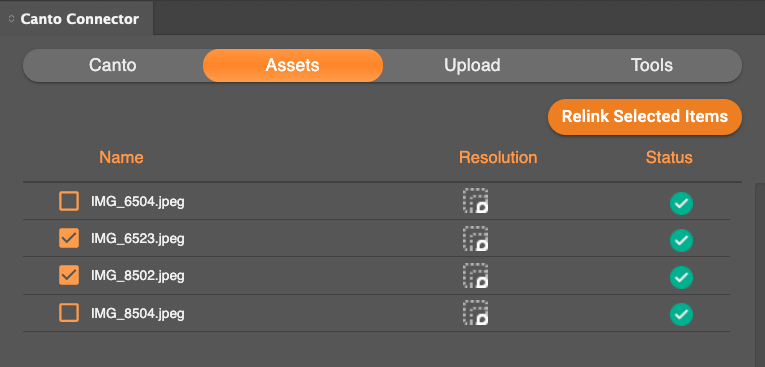Click Relink Selected Items button
Image resolution: width=765 pixels, height=367 pixels.
(644, 117)
